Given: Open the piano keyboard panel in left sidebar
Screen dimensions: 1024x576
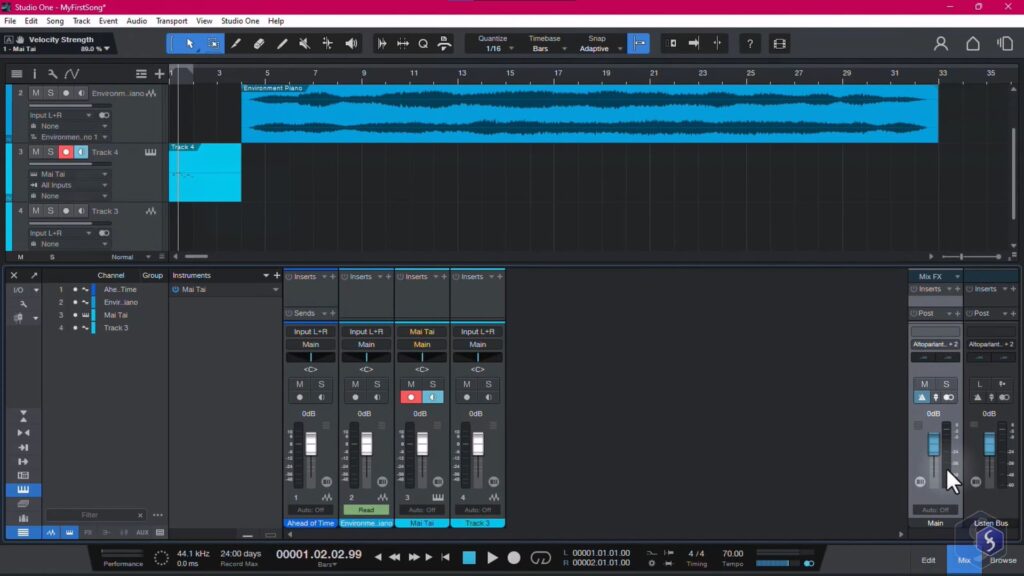Looking at the screenshot, I should 22,490.
